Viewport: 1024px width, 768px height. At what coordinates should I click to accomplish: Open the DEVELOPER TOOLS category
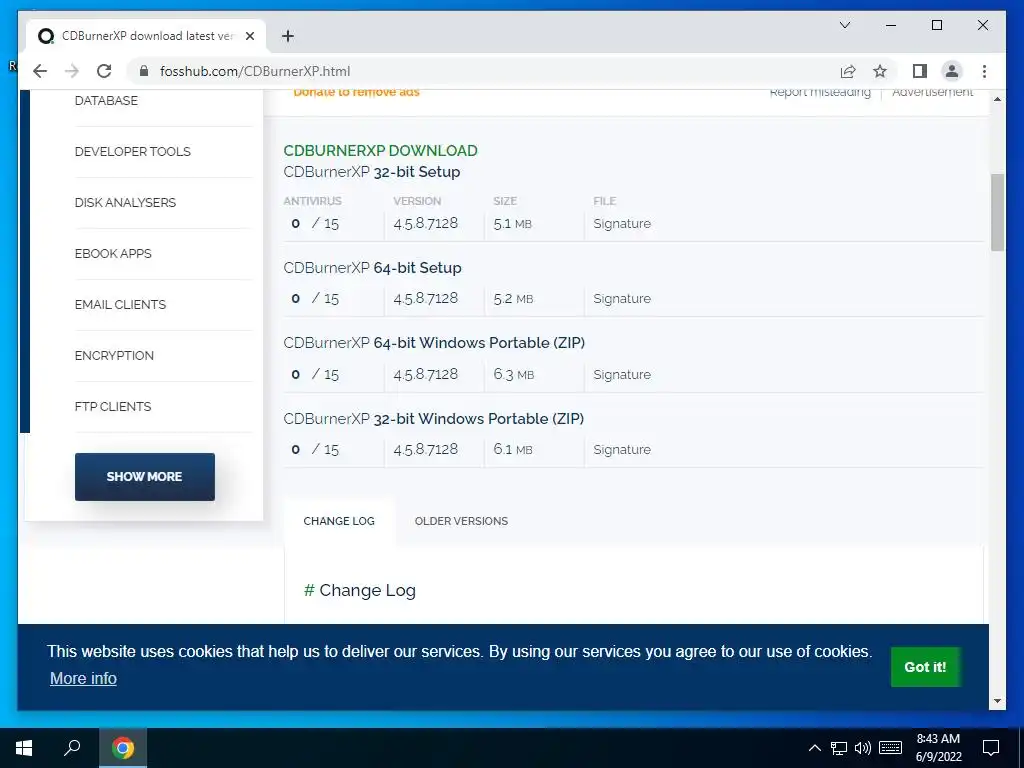coord(133,152)
